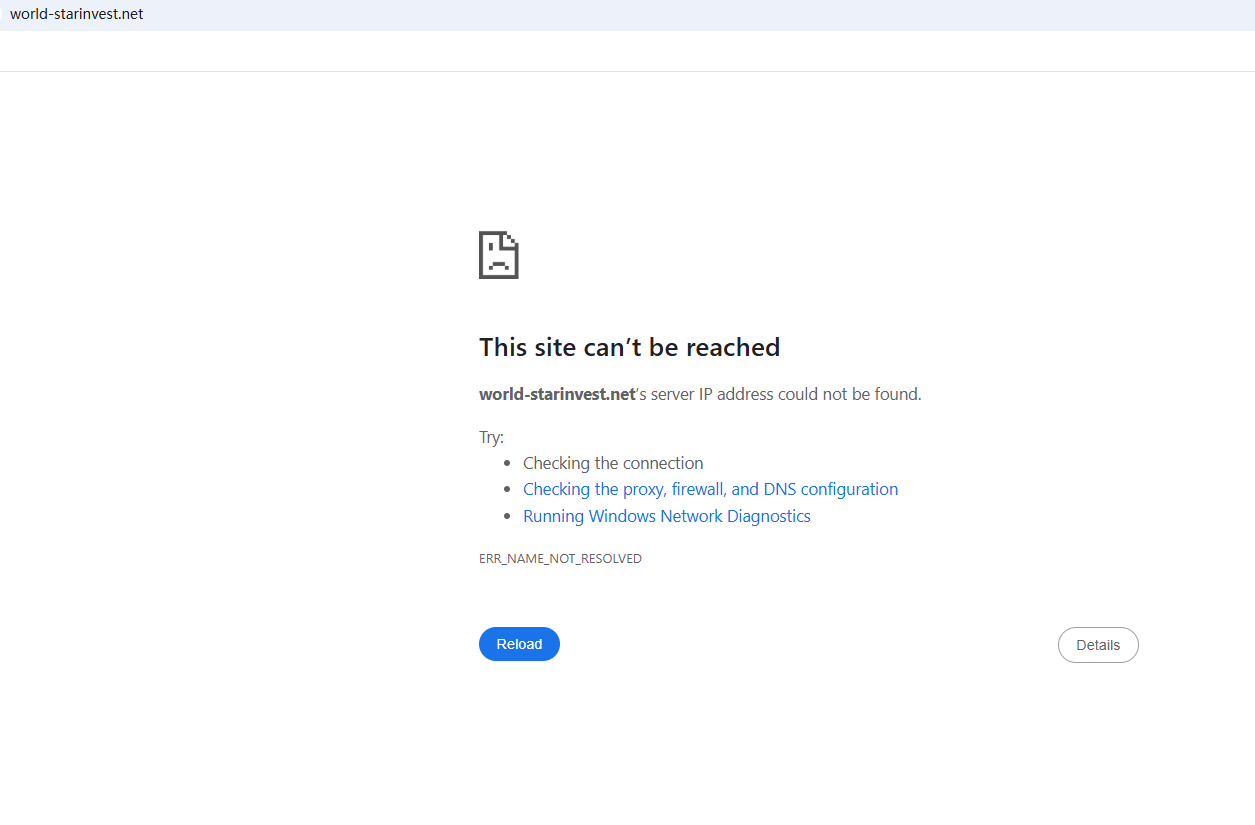Select the "This site can't be reached" heading
The width and height of the screenshot is (1255, 825).
629,347
